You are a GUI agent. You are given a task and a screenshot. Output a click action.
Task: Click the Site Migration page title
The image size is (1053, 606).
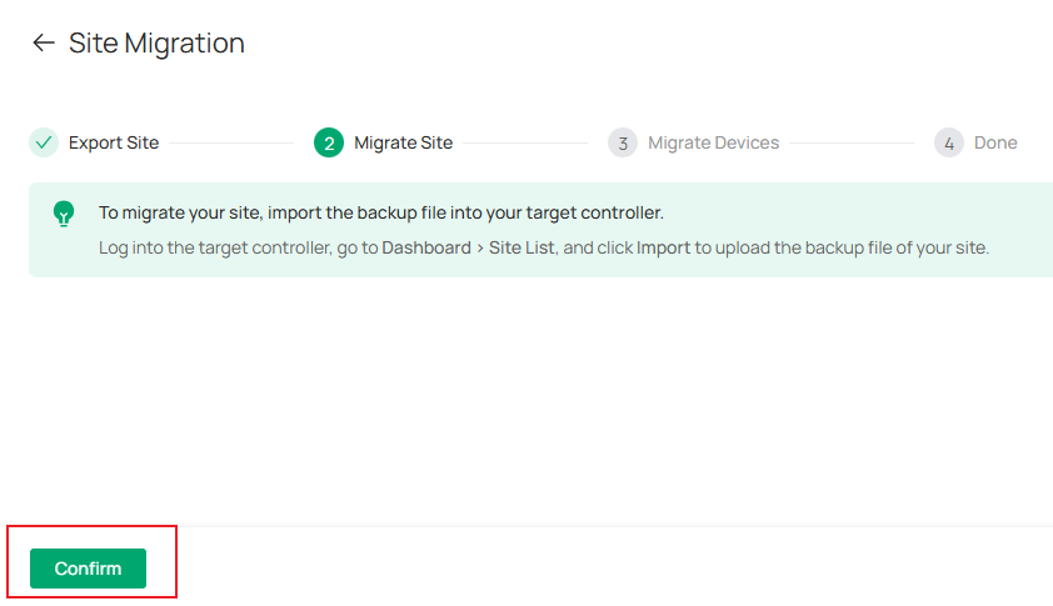click(156, 43)
